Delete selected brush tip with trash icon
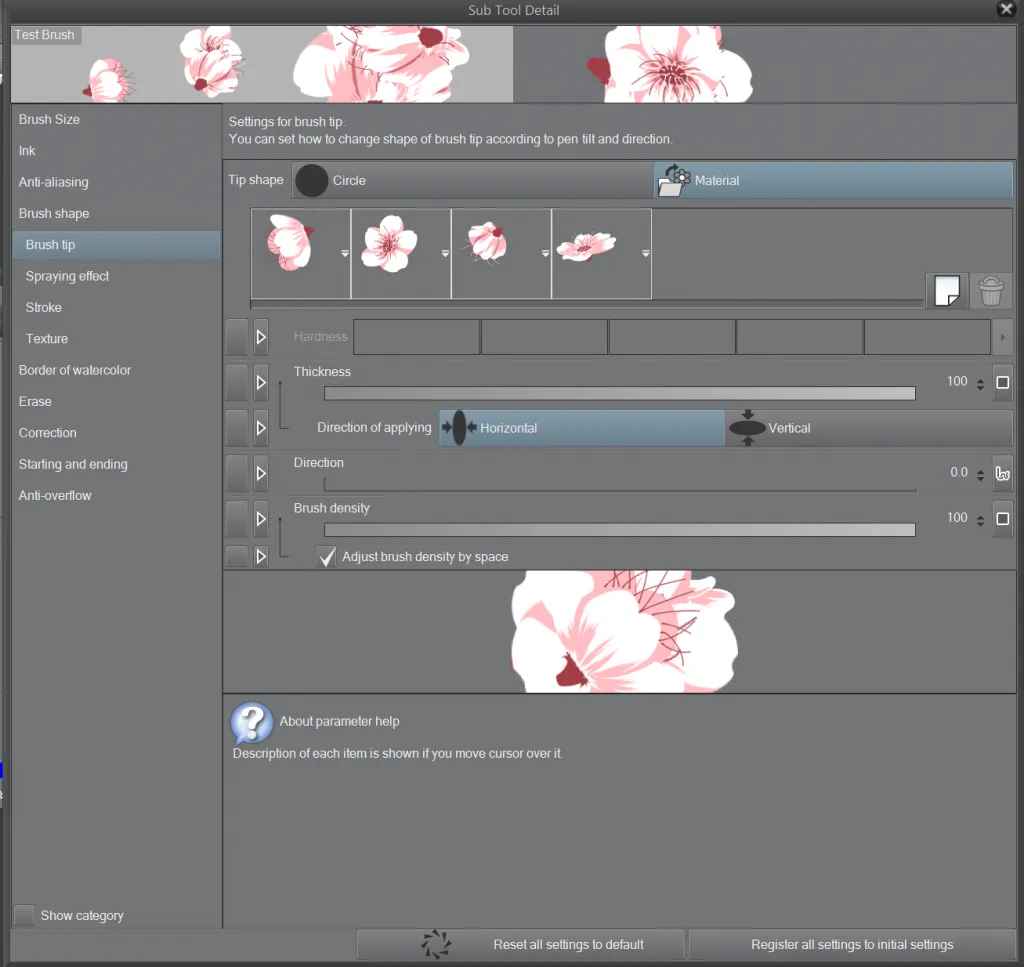The height and width of the screenshot is (967, 1024). [990, 290]
